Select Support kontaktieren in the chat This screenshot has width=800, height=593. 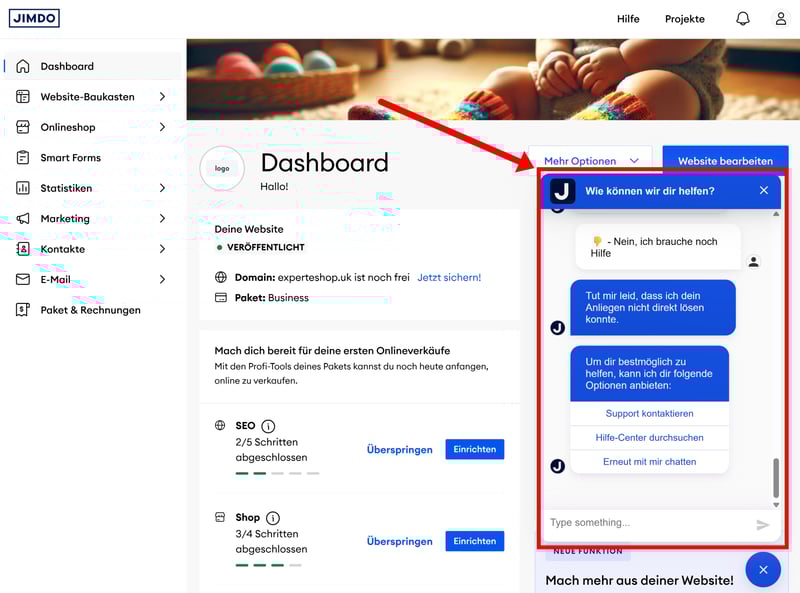tap(649, 413)
